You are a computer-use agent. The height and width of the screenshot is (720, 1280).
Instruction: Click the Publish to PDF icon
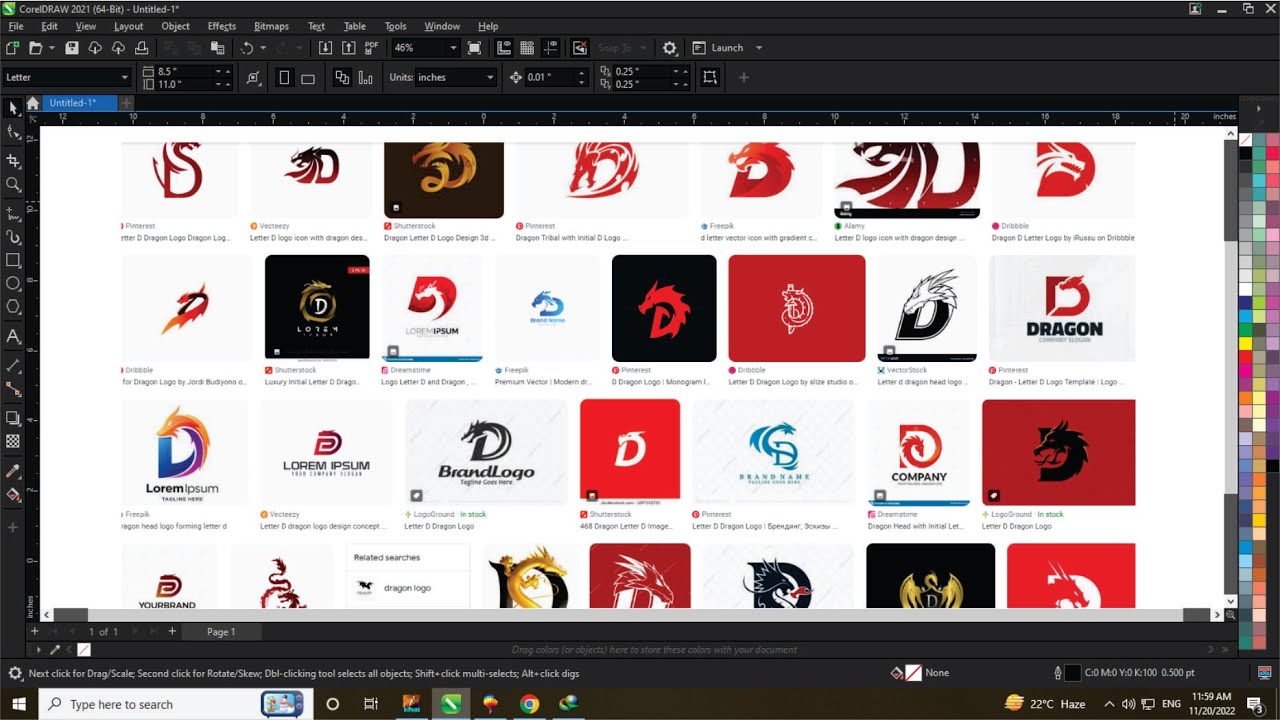[372, 48]
